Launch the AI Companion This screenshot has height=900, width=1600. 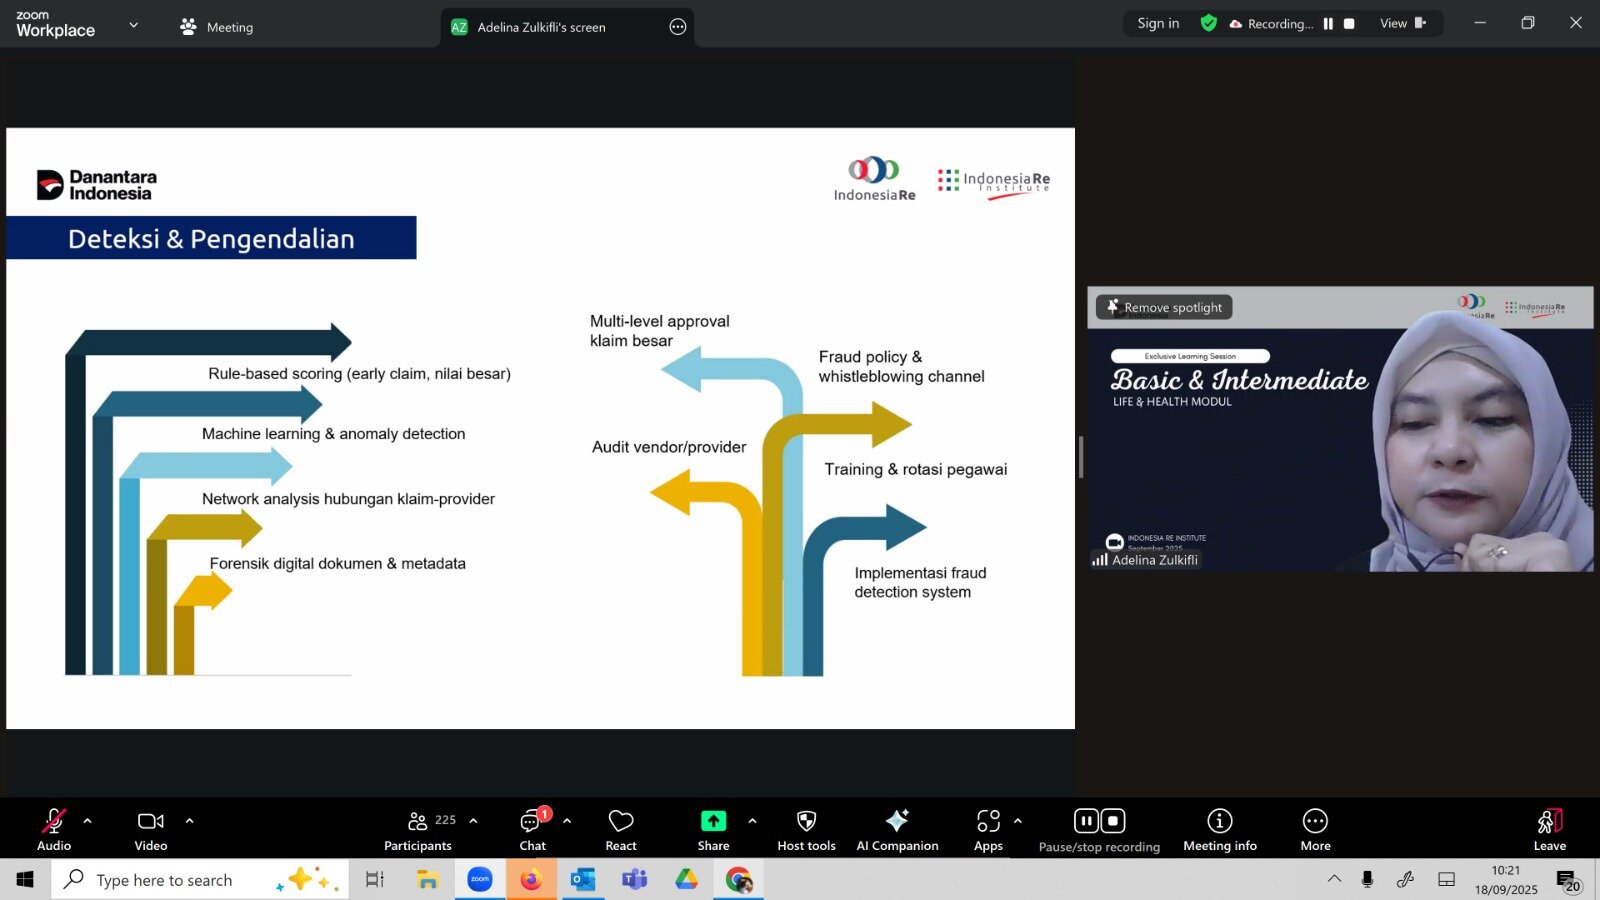(x=897, y=829)
